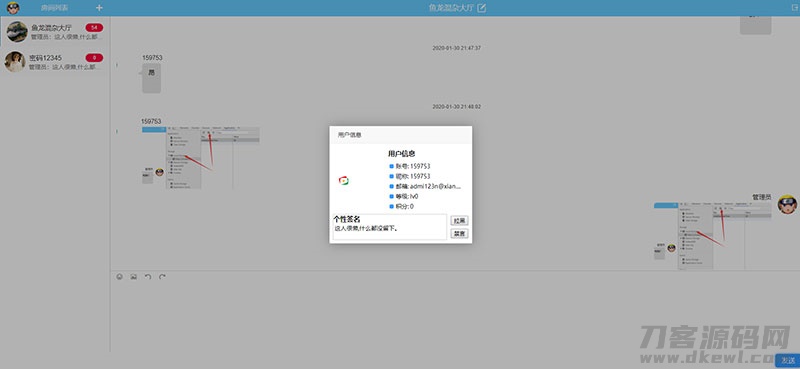Select the 密码12345 room in the list
Viewport: 800px width, 369px height.
pos(55,62)
